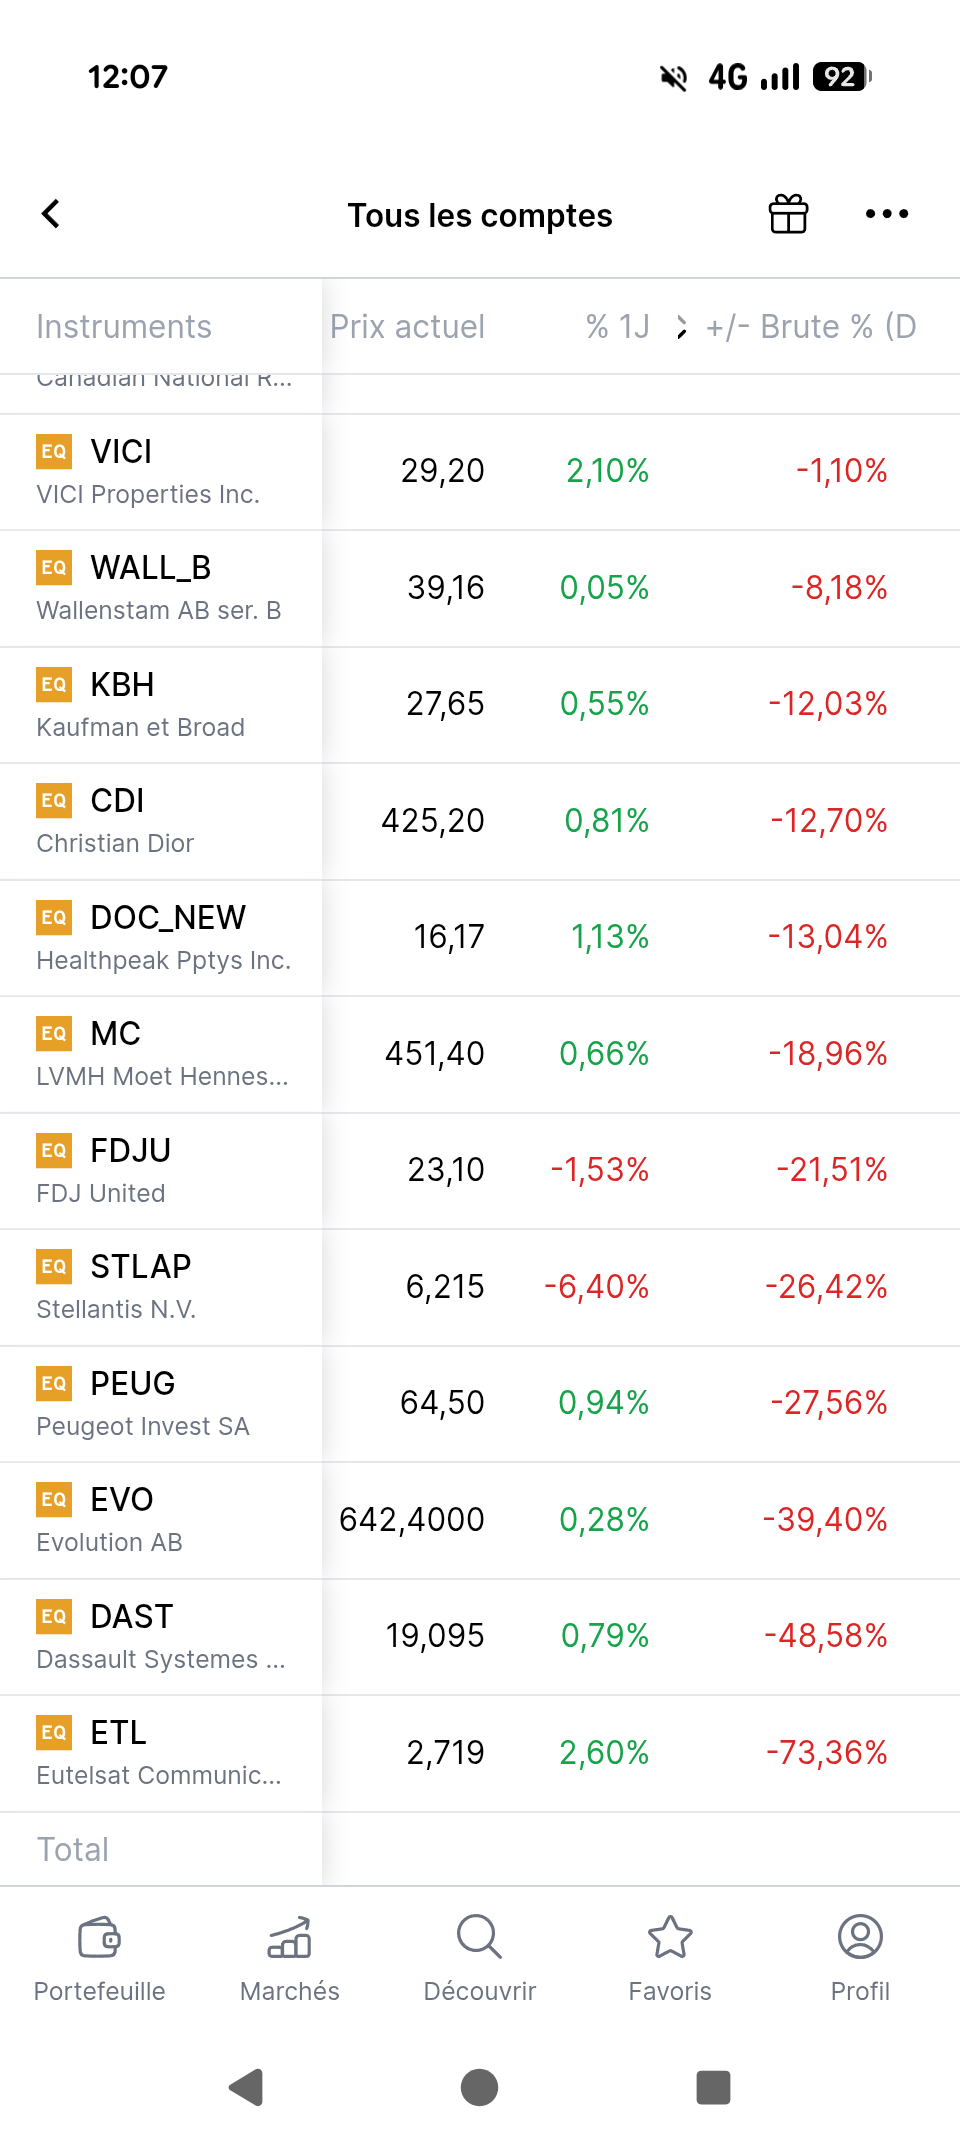Switch to the Marchés tab

290,1959
